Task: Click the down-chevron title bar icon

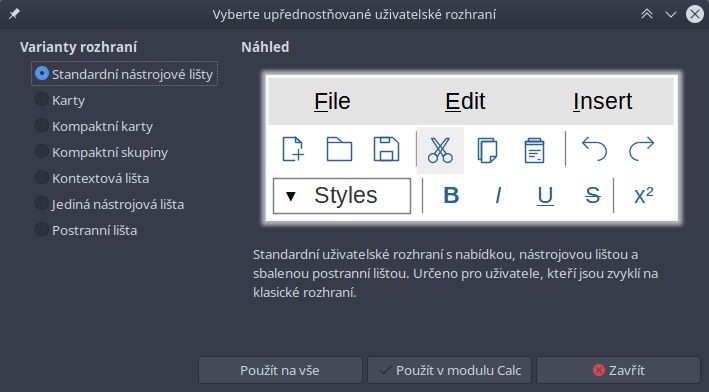Action: tap(671, 14)
